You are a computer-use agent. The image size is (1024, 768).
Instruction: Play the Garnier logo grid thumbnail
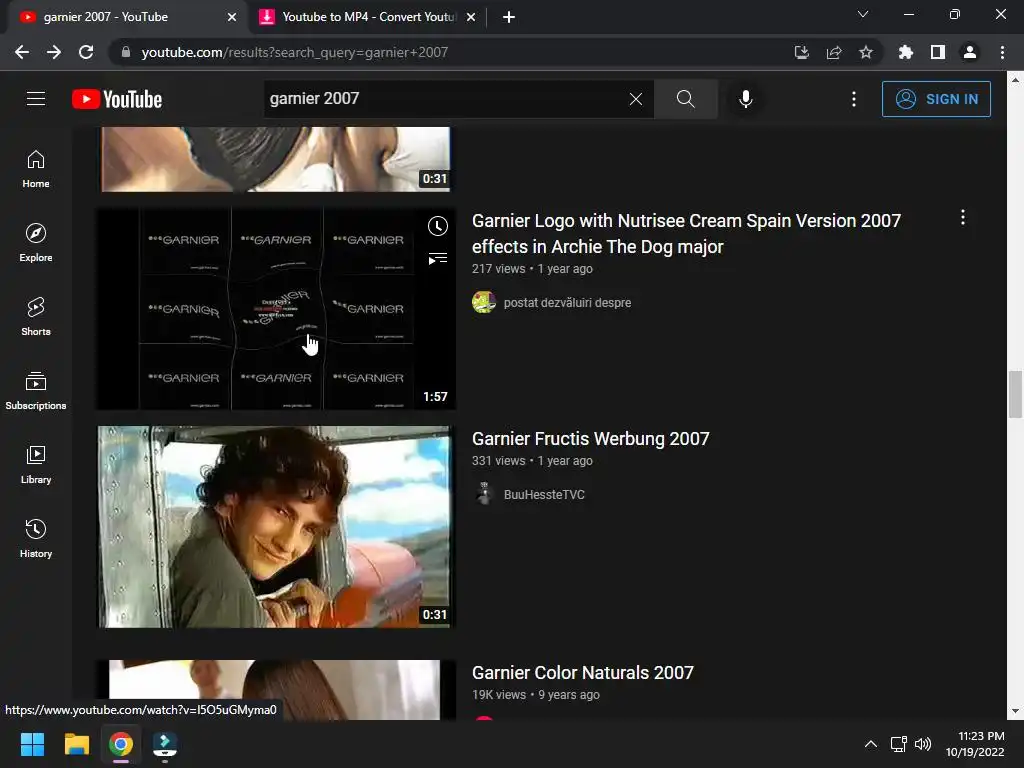tap(276, 309)
